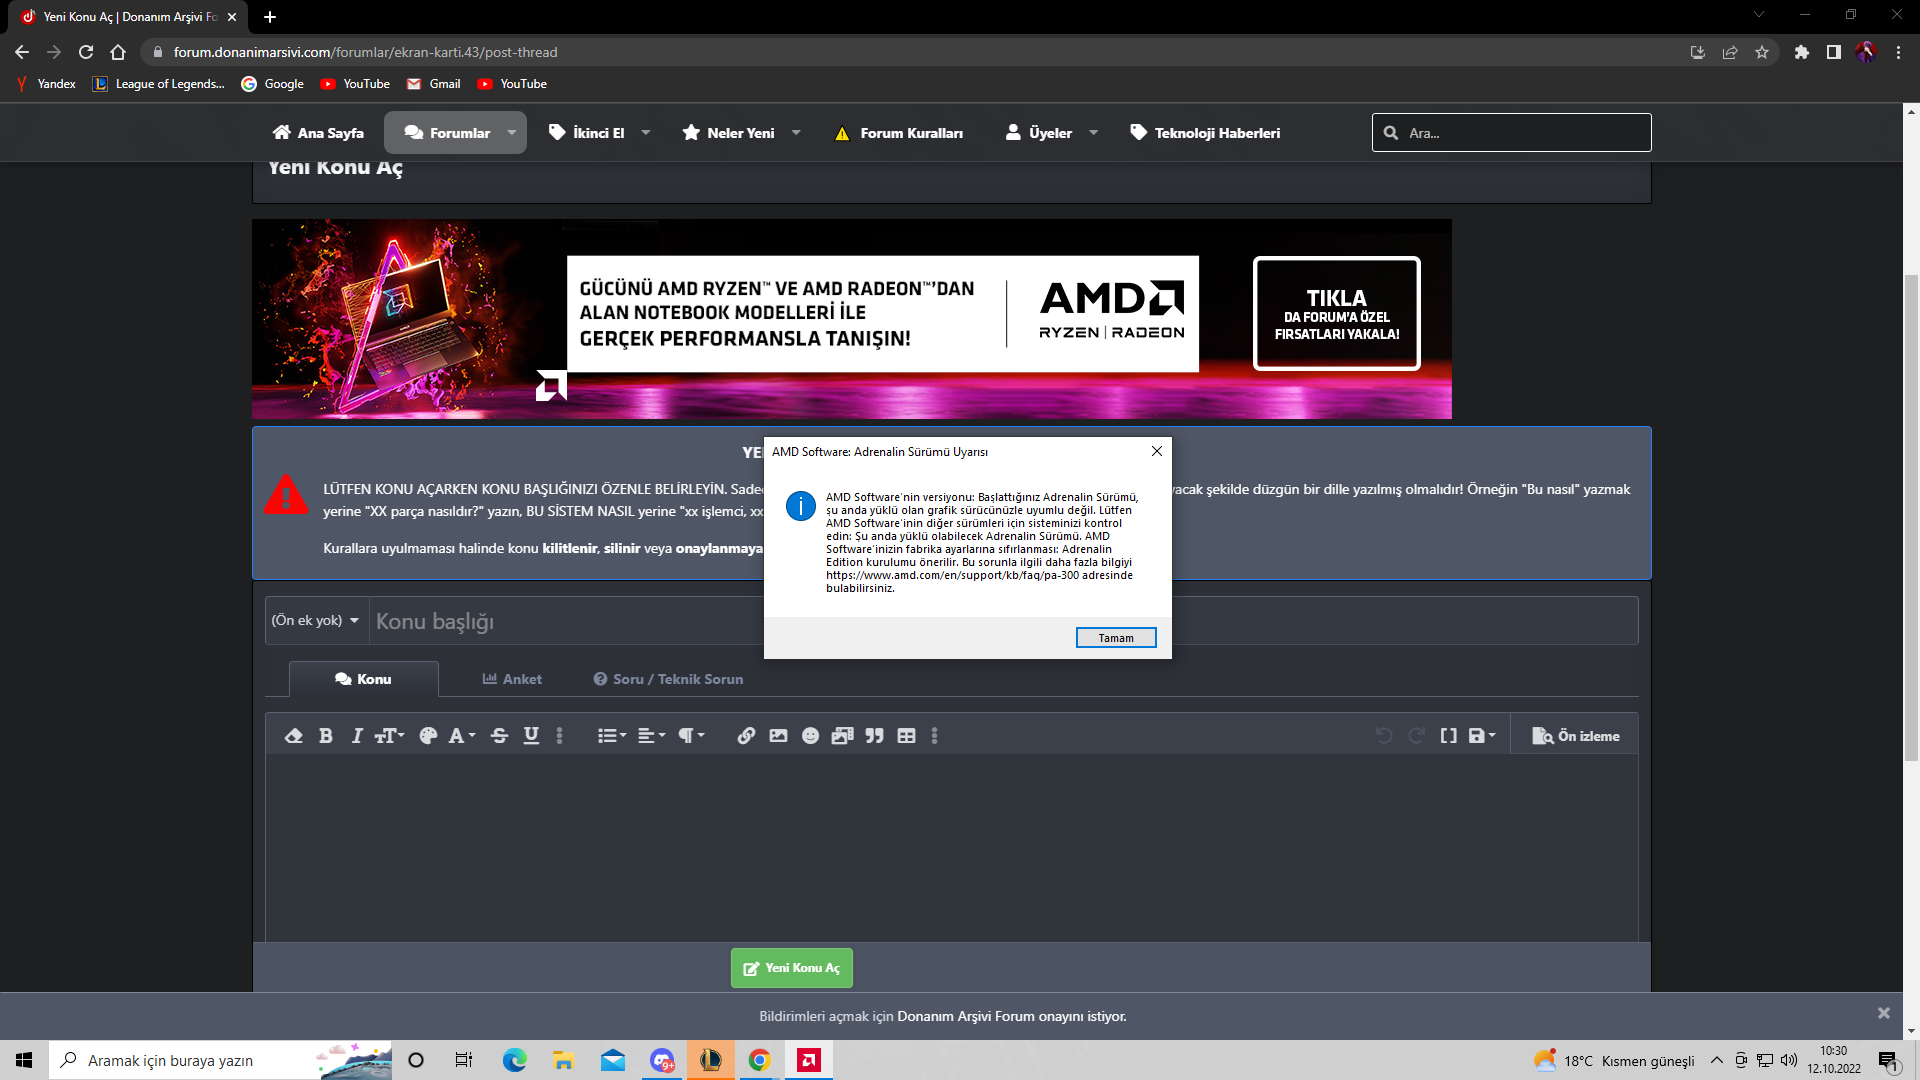The image size is (1920, 1080).
Task: Switch to the Anket tab
Action: click(x=512, y=679)
